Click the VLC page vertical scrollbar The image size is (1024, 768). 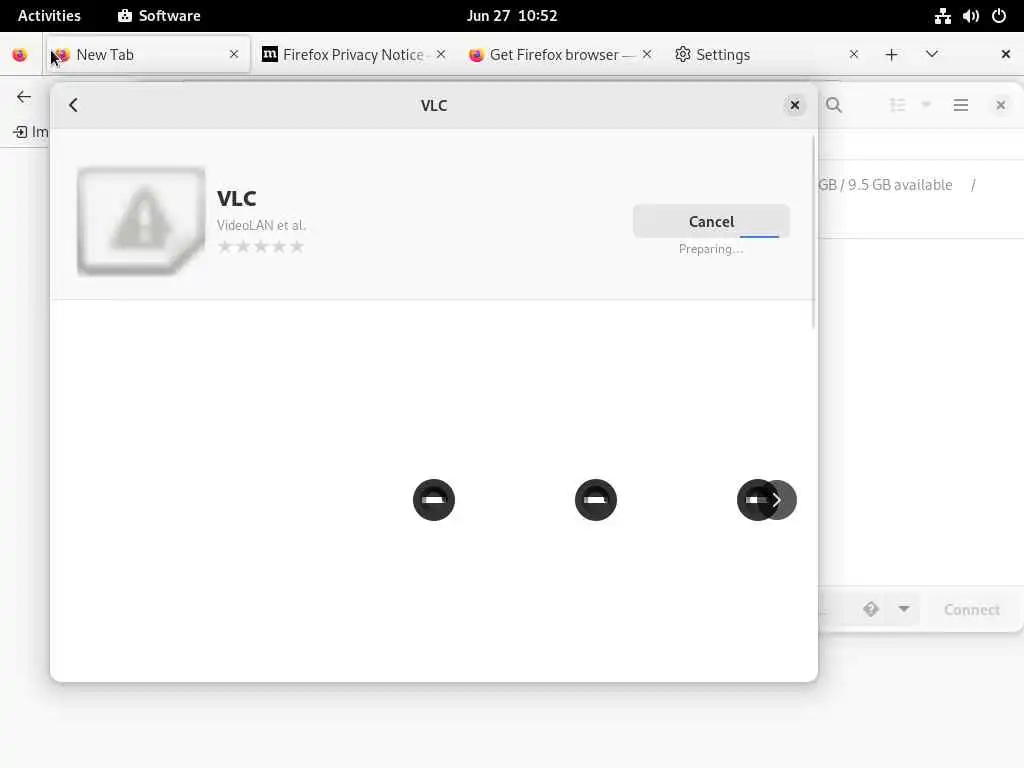(x=814, y=232)
